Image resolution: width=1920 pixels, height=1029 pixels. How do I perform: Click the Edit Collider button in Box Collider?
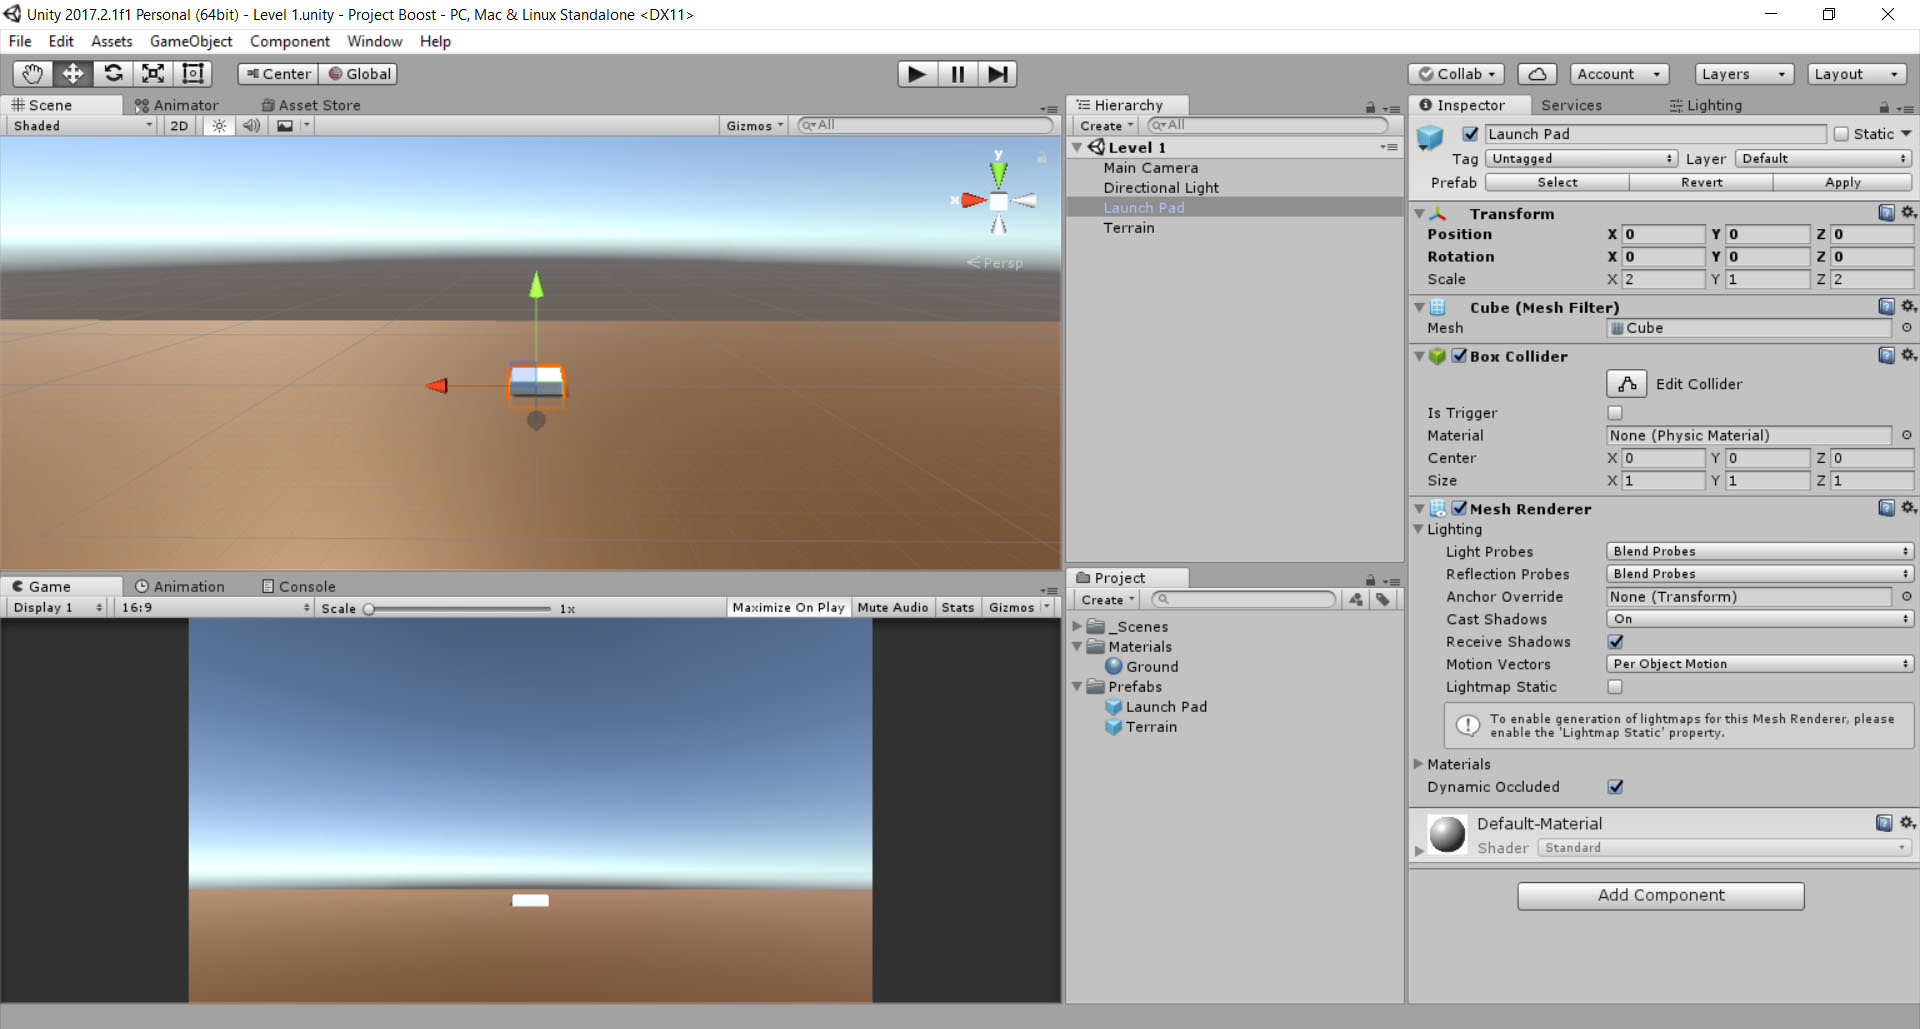pyautogui.click(x=1626, y=383)
